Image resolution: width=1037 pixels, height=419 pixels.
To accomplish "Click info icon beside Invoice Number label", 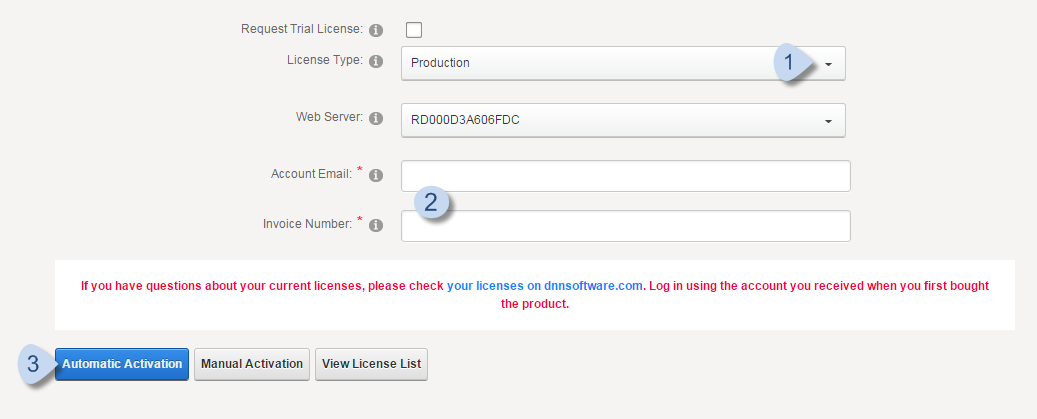I will 376,226.
